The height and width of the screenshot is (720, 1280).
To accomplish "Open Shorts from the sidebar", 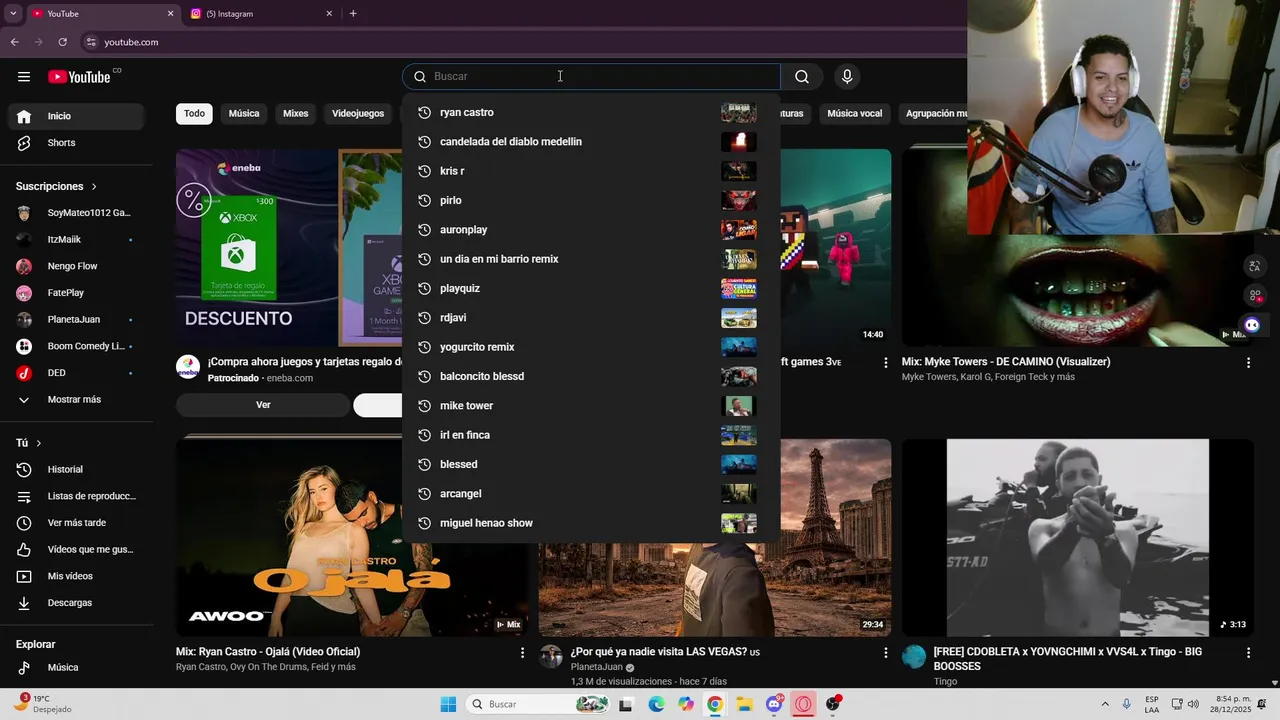I will (76, 143).
